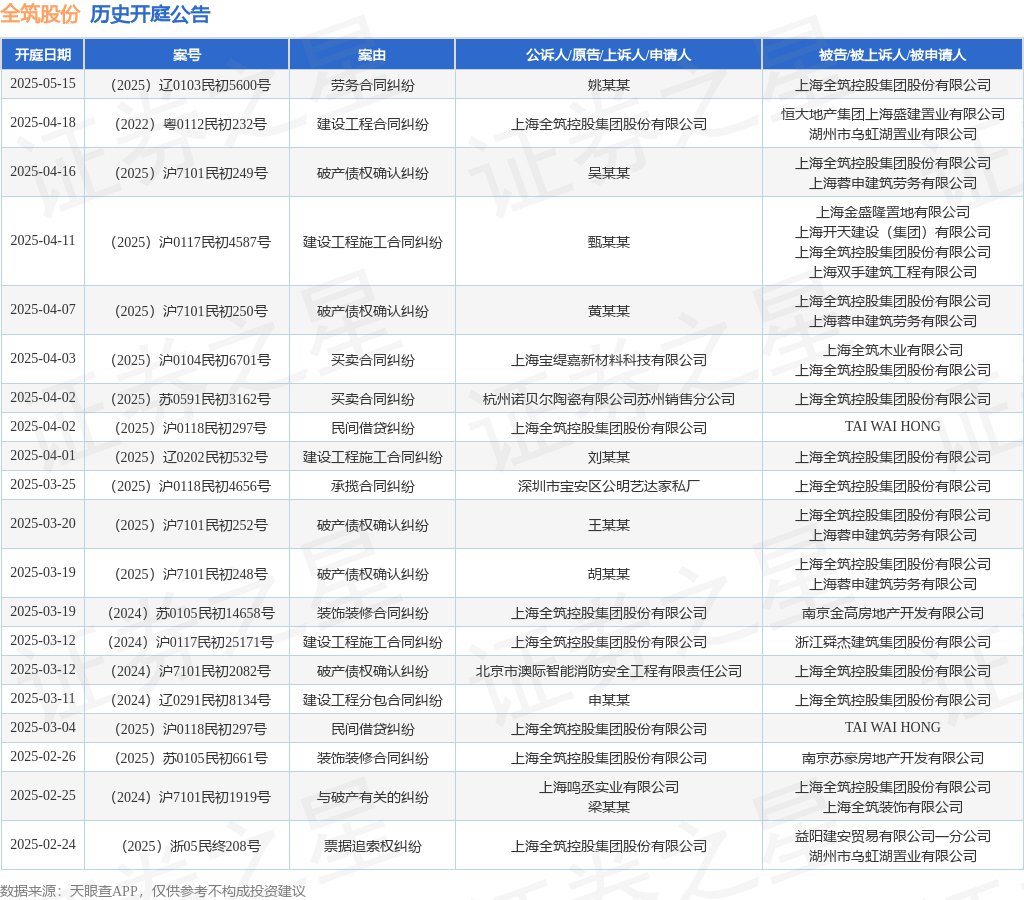This screenshot has width=1024, height=900.
Task: Click TAI WAI HONG in 2025-04-02 row
Action: click(893, 426)
